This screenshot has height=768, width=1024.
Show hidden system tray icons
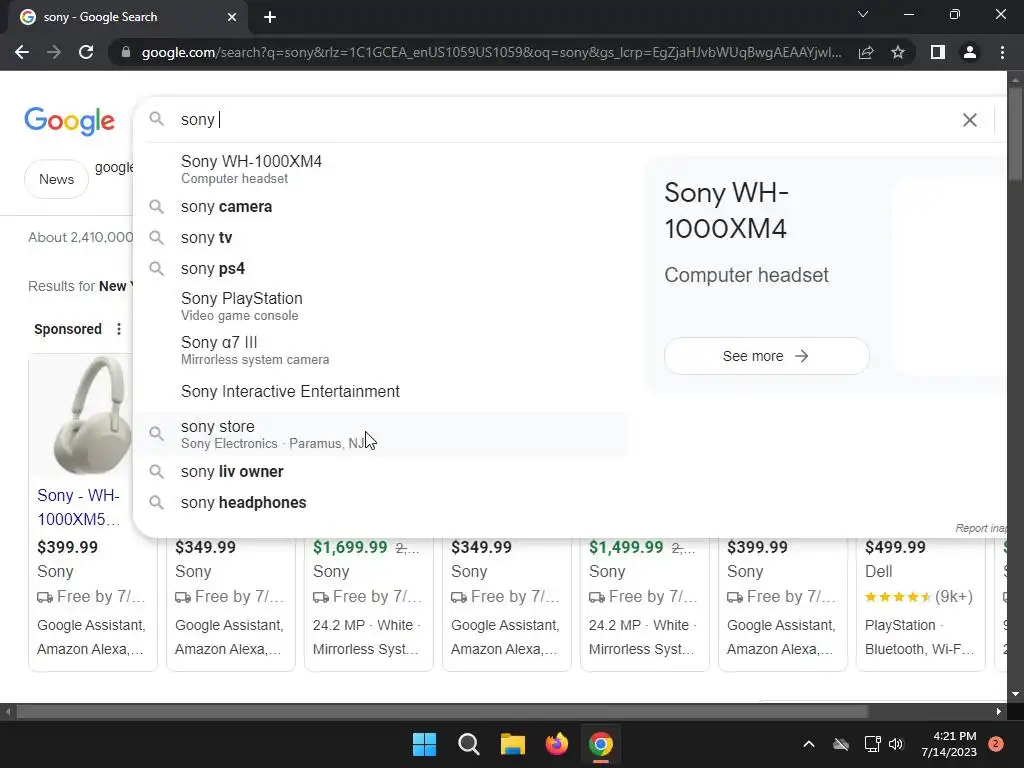pos(808,744)
